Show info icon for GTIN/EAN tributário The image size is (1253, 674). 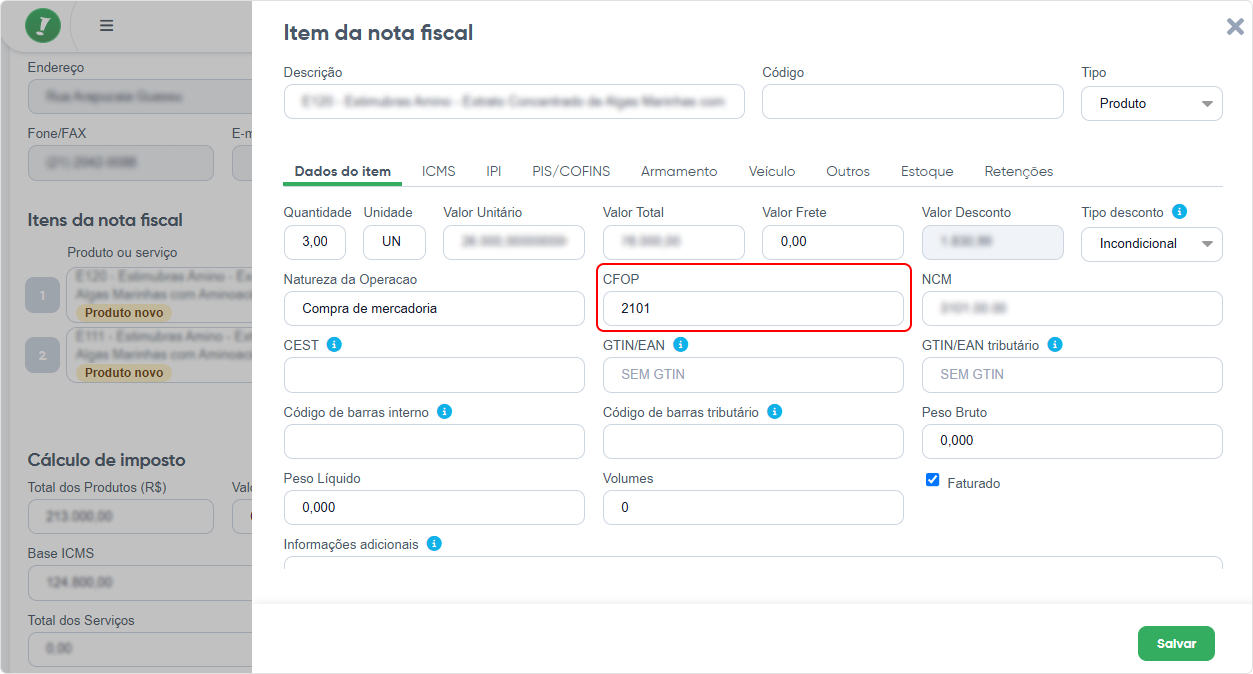coord(1054,345)
